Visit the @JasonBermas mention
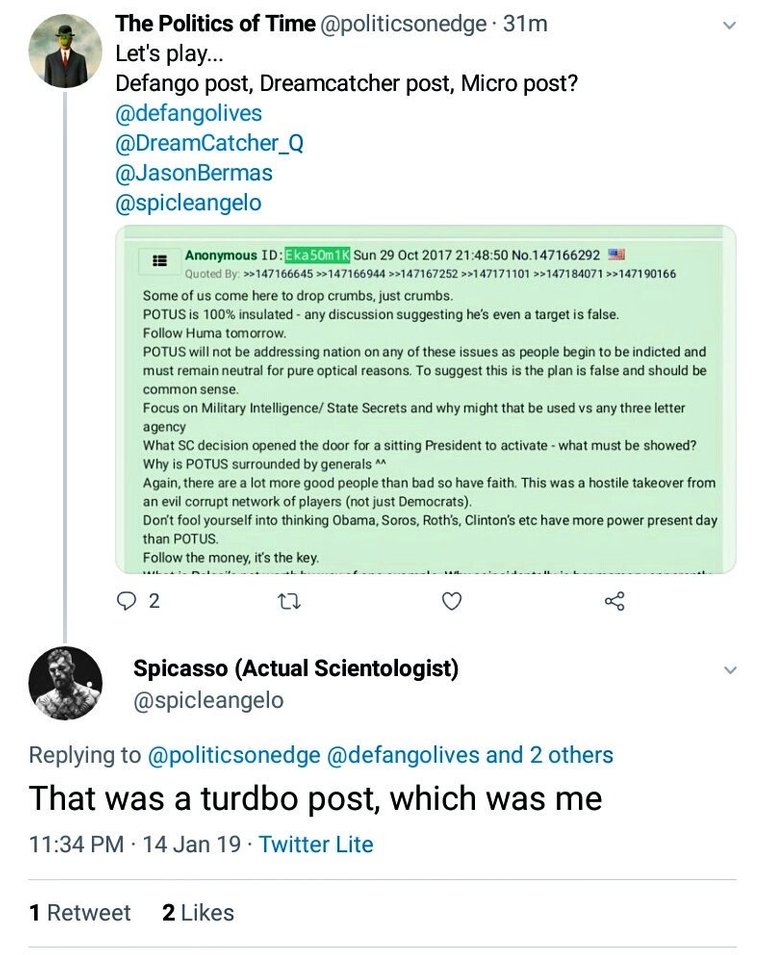 (194, 173)
